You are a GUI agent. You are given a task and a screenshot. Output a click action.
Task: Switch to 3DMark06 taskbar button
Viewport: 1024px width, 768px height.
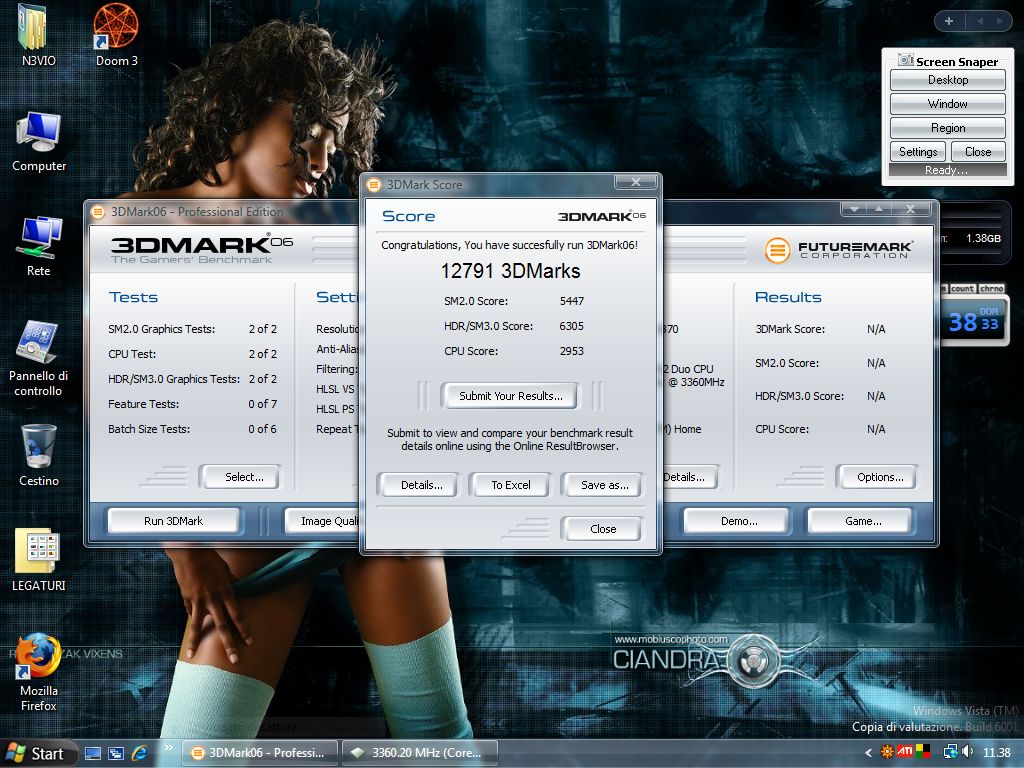260,753
